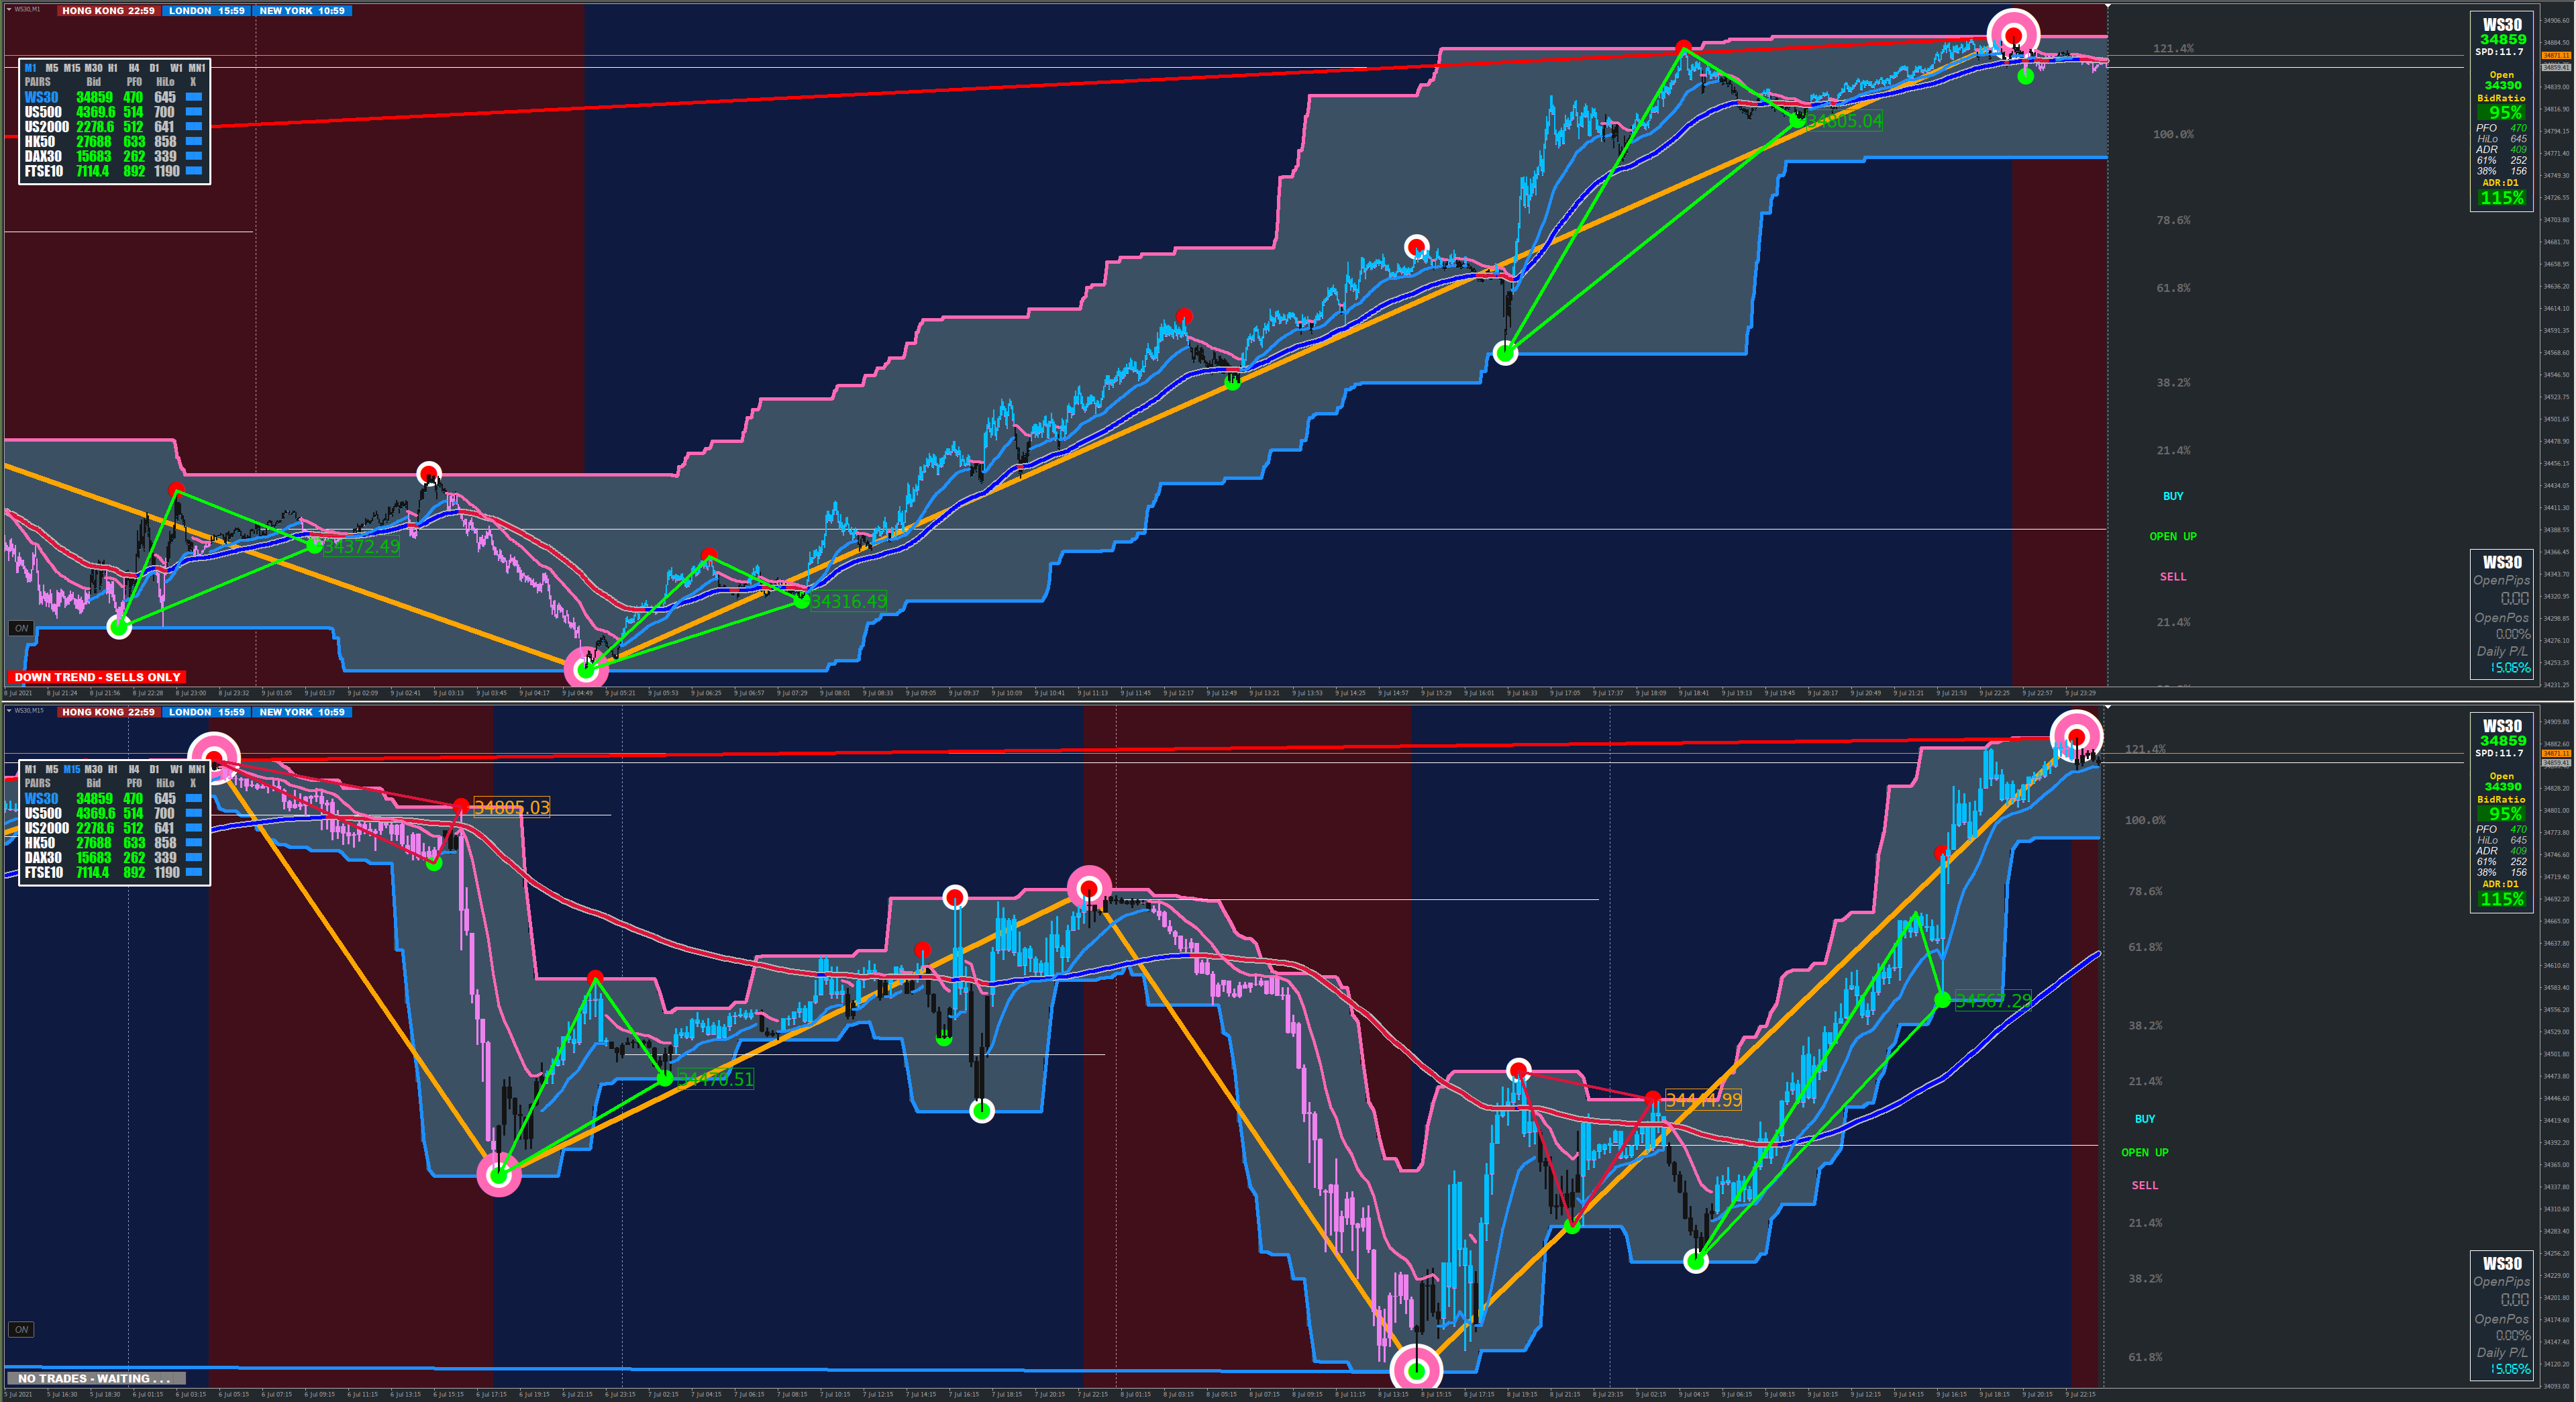The height and width of the screenshot is (1402, 2576).
Task: Toggle the ON button on the M1 chart
Action: click(x=21, y=628)
